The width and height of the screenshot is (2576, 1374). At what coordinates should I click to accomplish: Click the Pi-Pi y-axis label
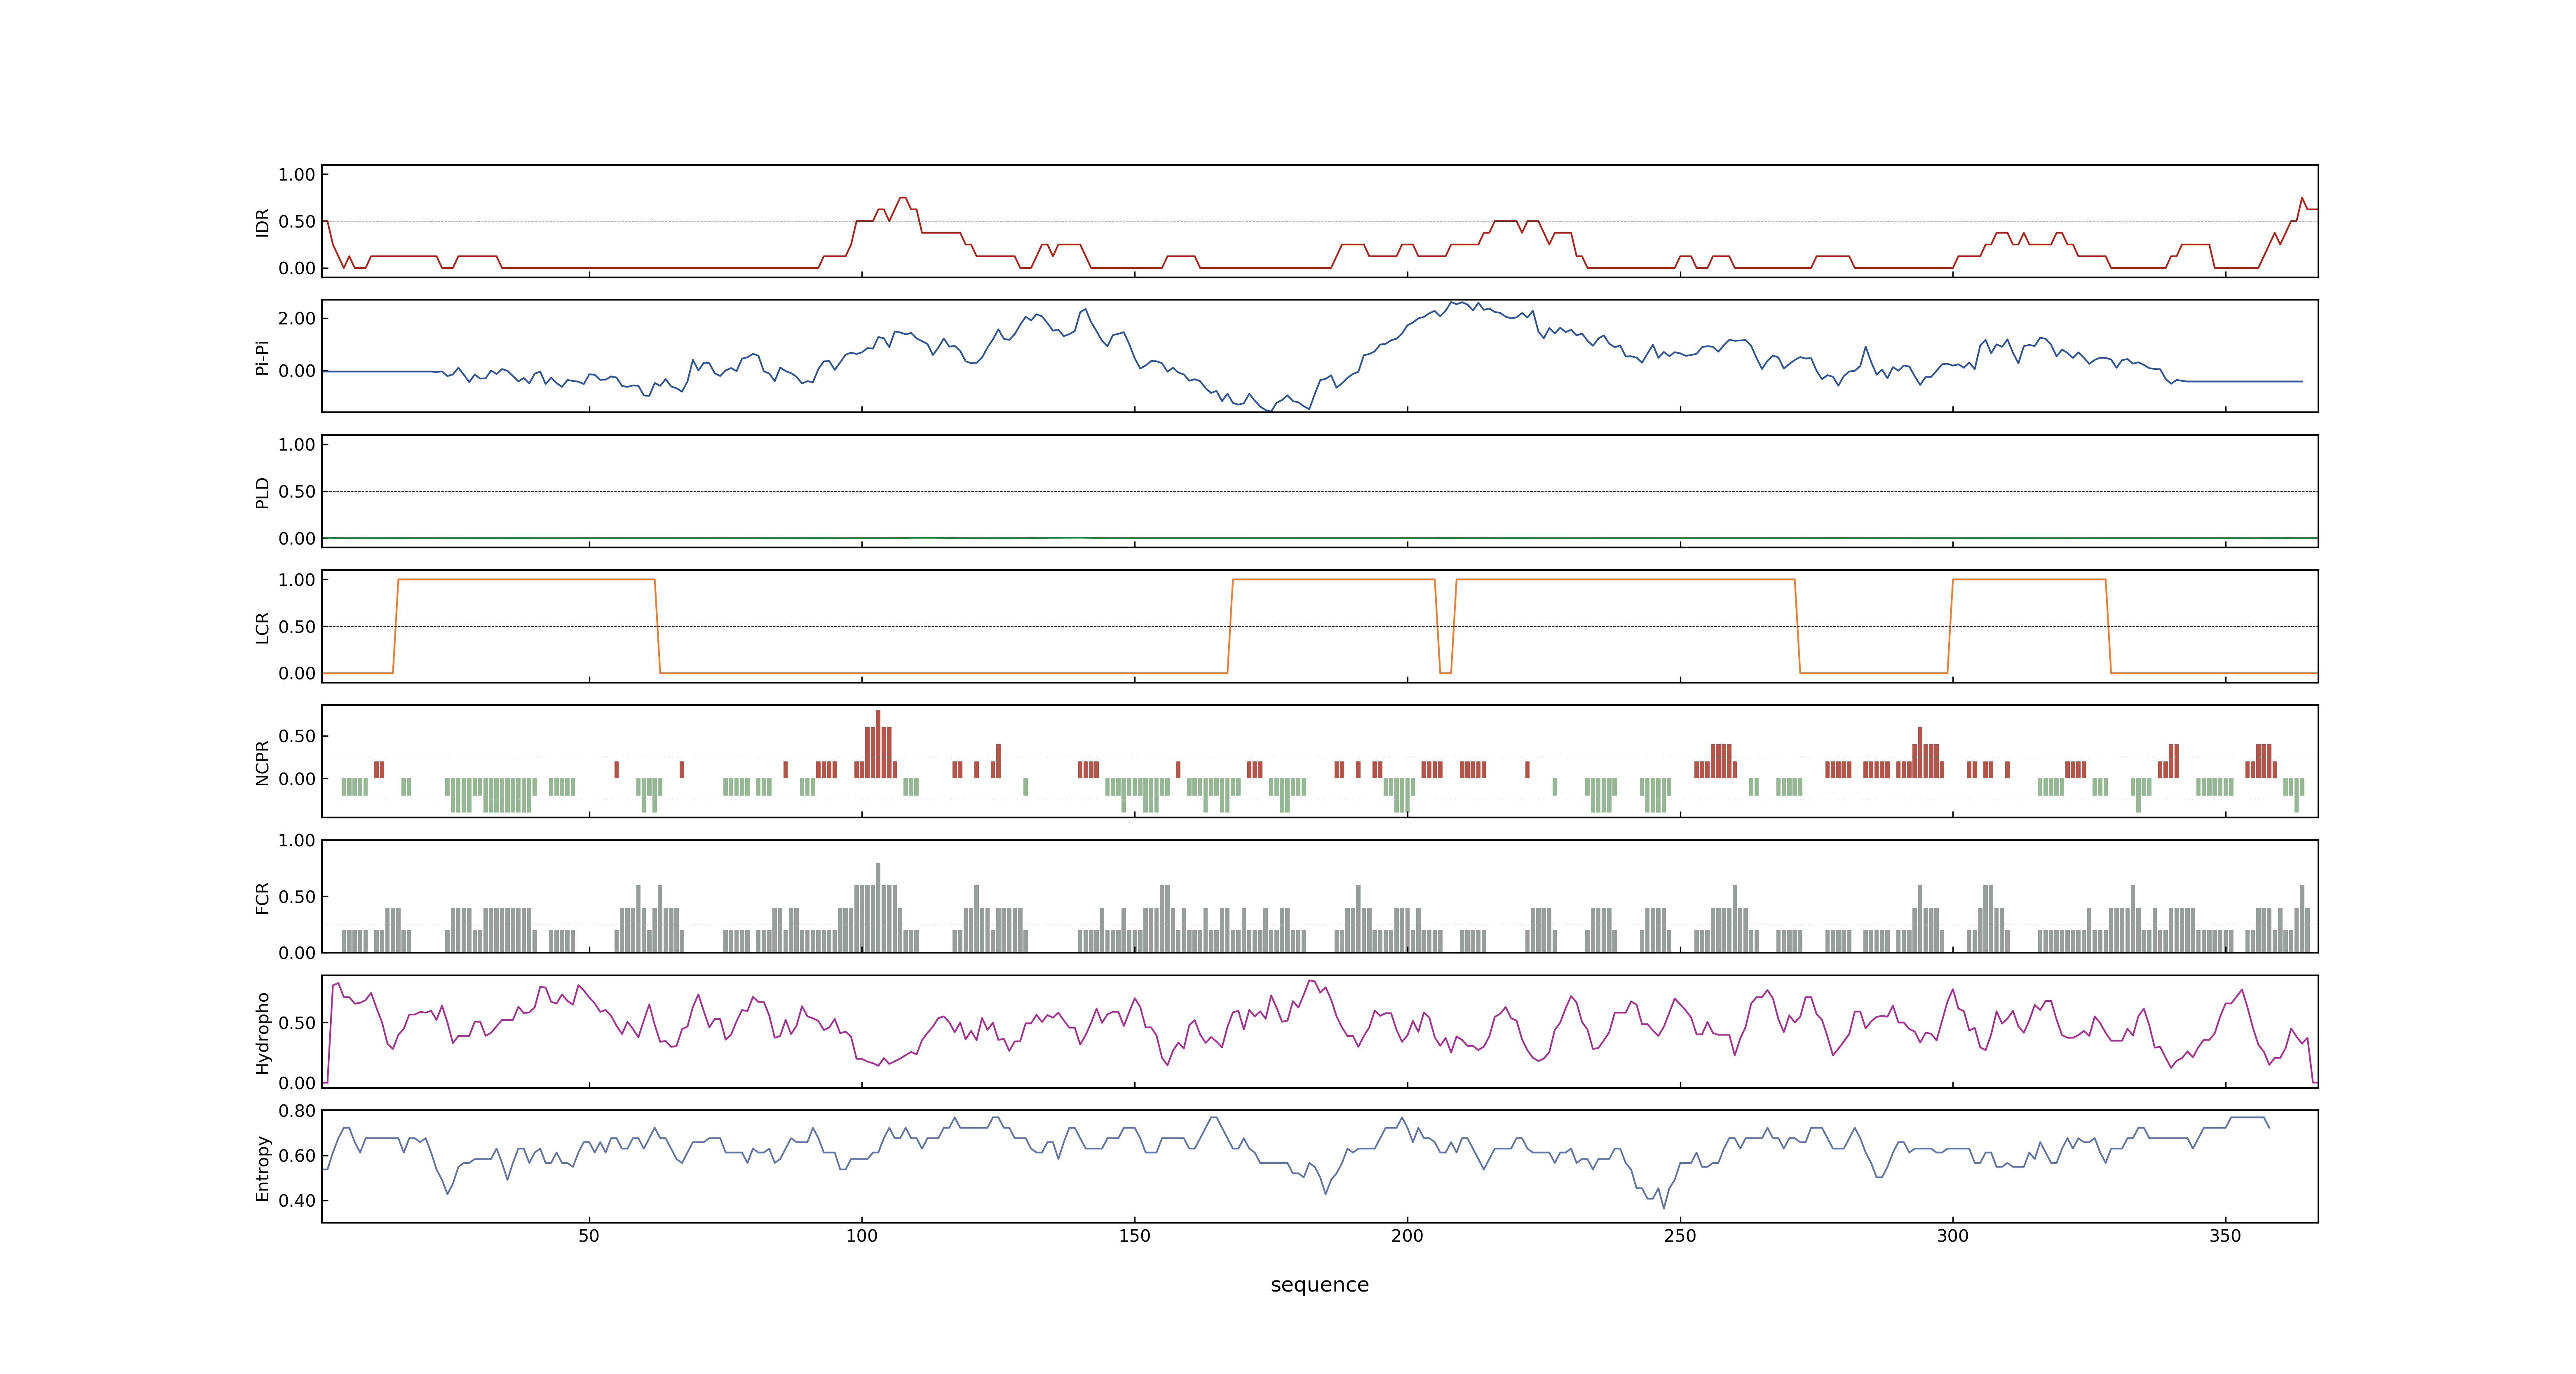[262, 357]
